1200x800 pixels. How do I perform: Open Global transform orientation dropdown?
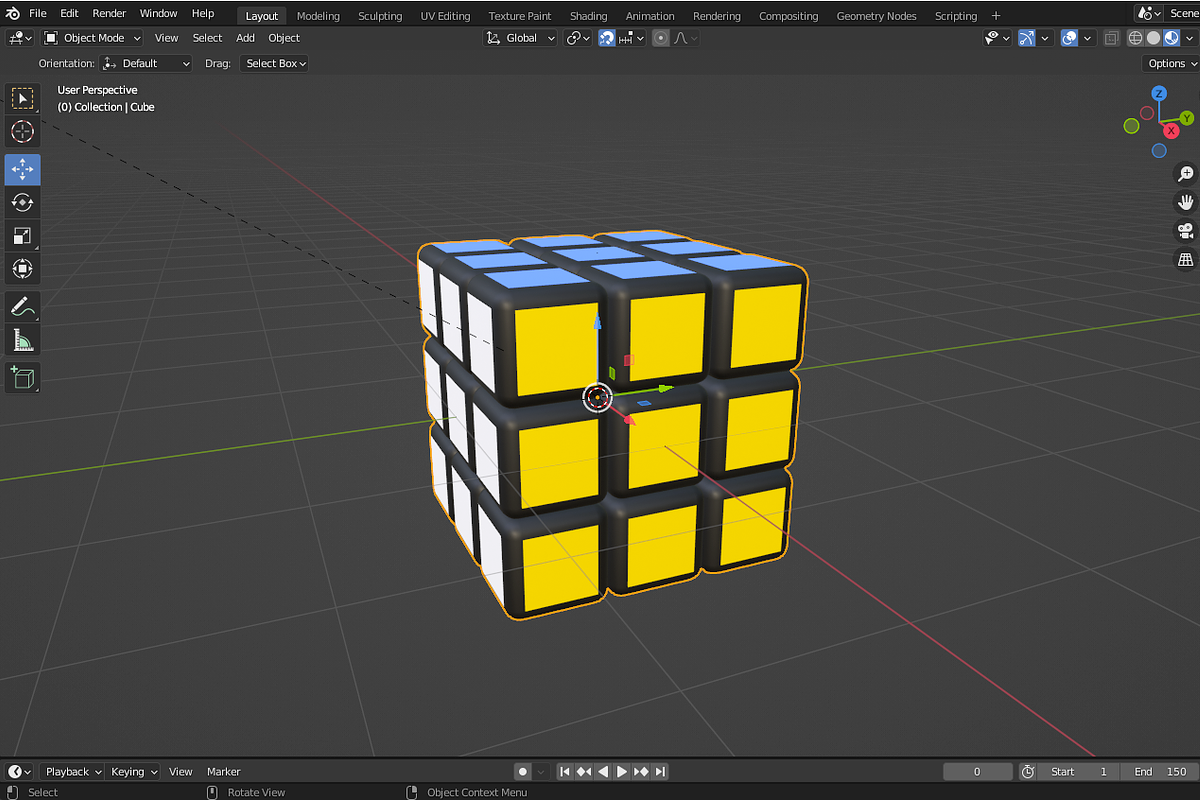(523, 38)
